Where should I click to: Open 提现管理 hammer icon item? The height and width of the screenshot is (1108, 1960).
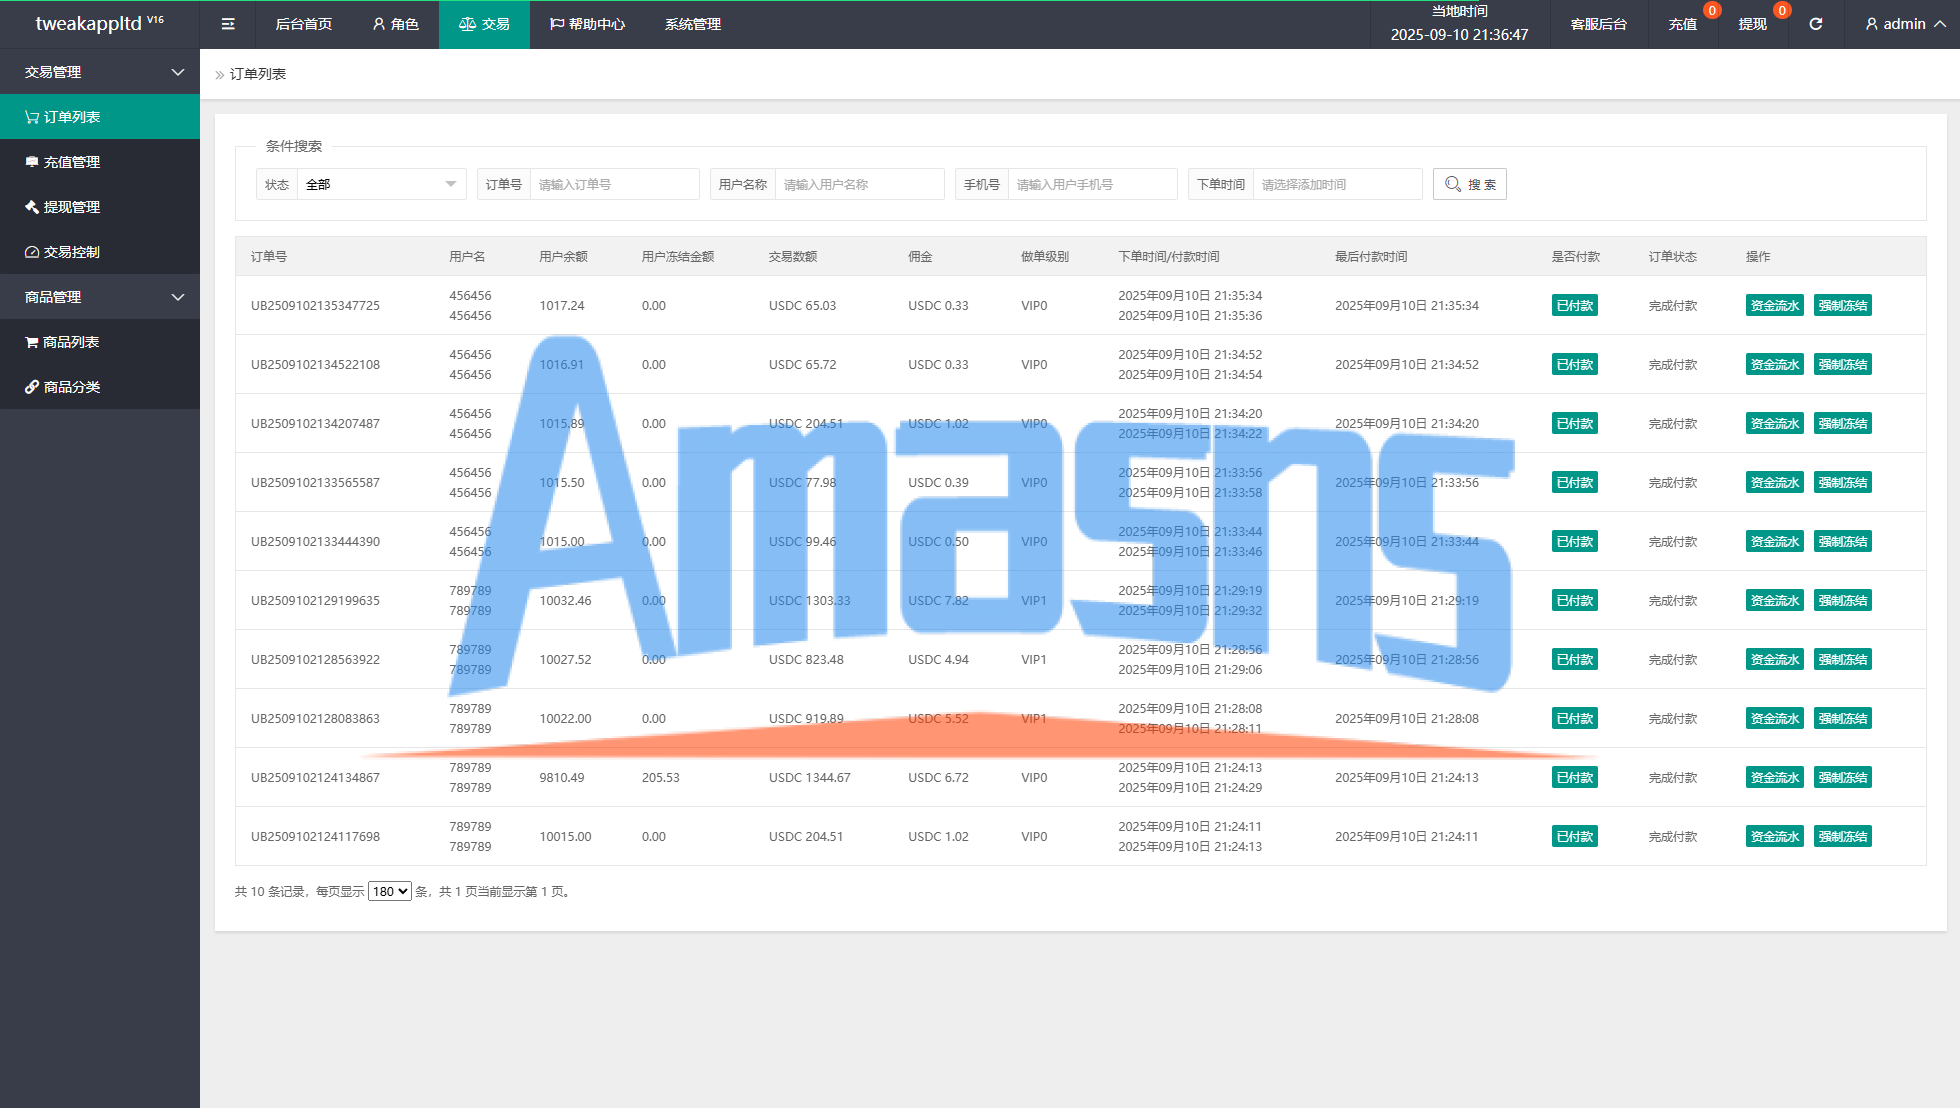(62, 207)
